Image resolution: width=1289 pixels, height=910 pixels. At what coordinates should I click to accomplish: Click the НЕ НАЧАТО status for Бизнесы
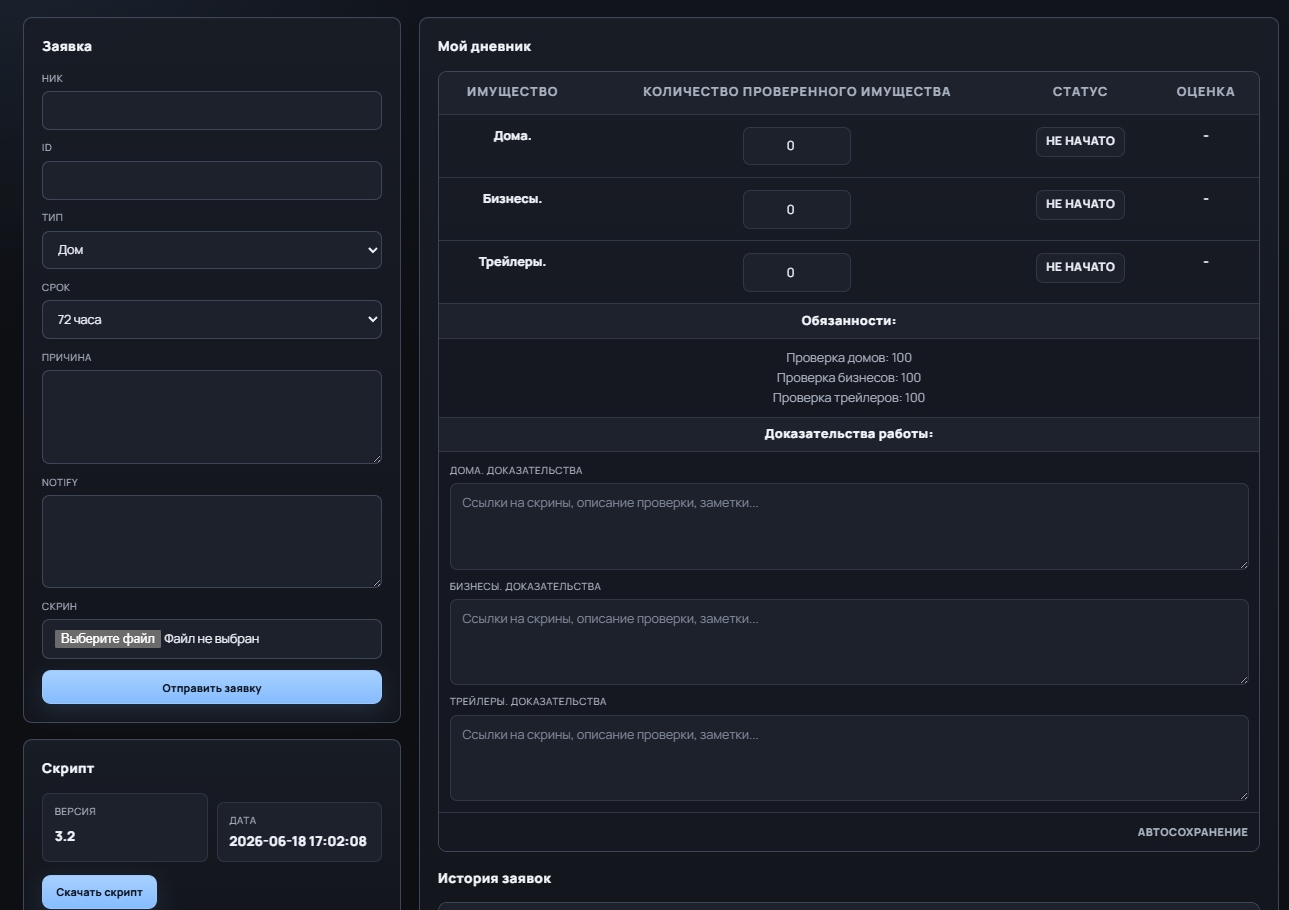[x=1080, y=204]
